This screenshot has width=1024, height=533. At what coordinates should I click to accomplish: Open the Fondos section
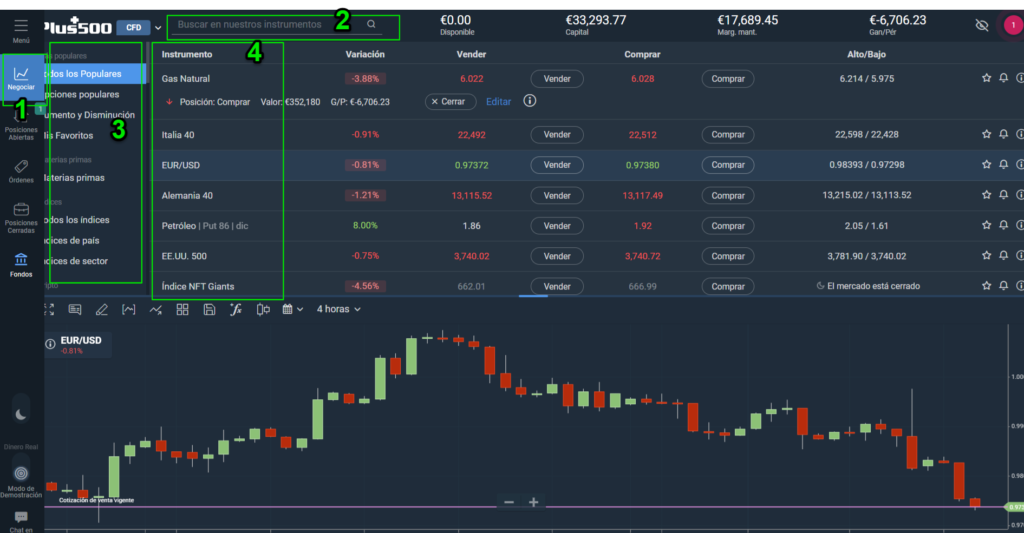pyautogui.click(x=21, y=265)
